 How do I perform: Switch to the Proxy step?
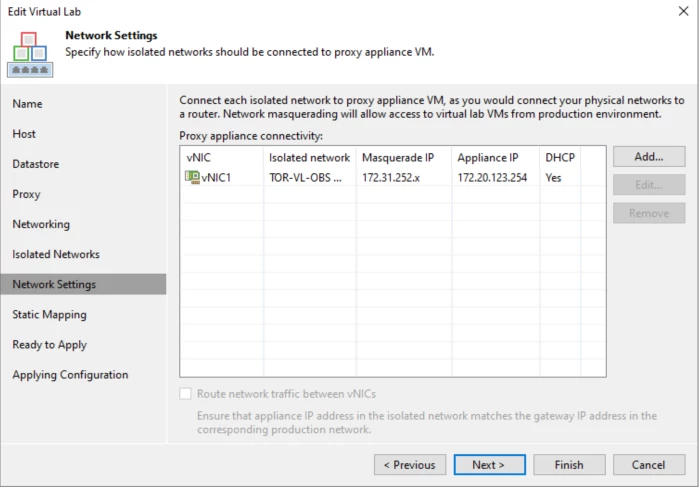(26, 194)
